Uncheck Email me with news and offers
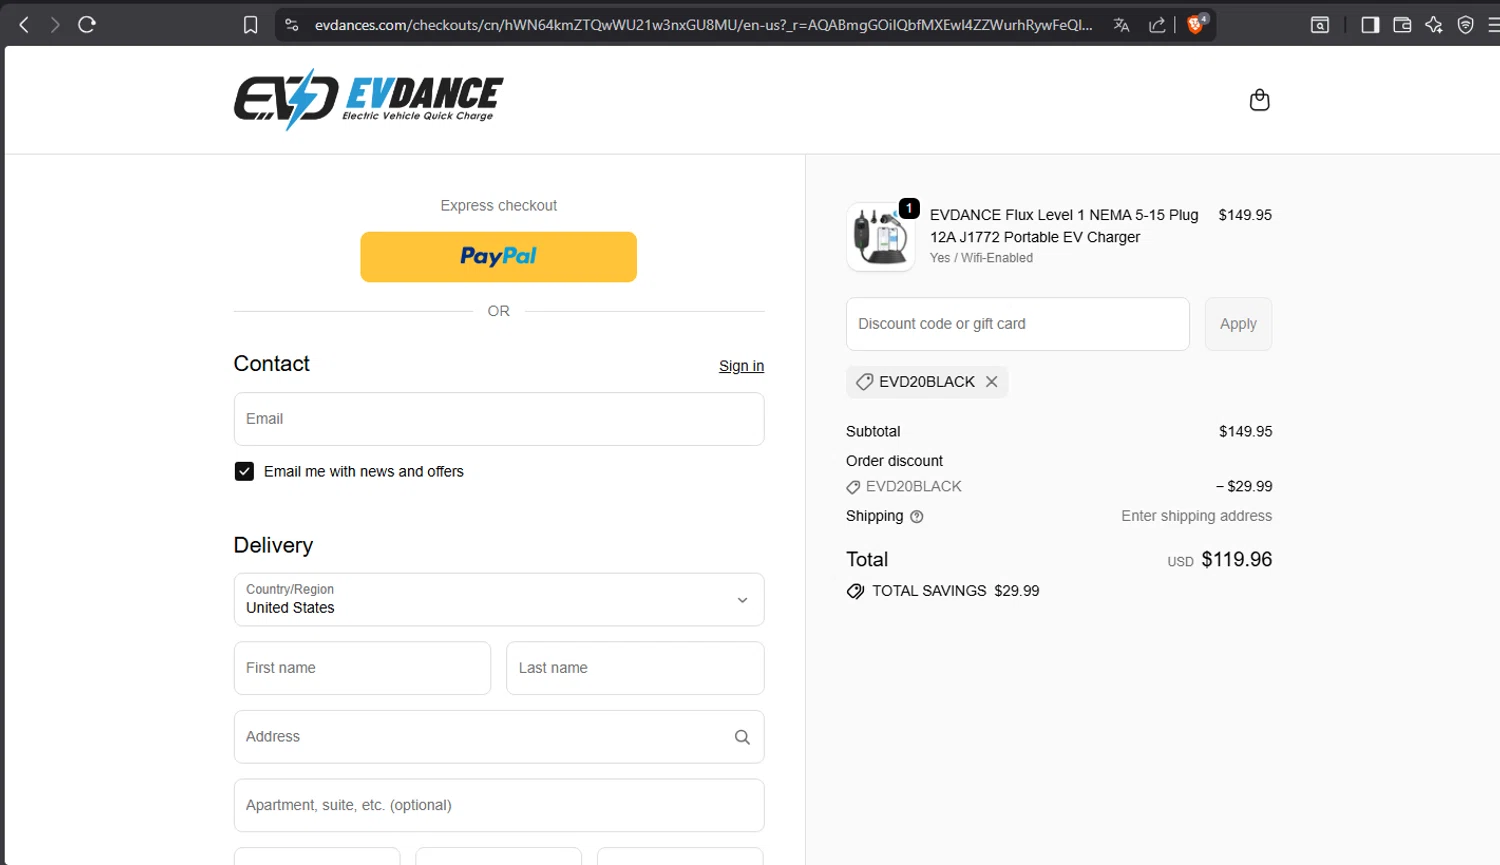The image size is (1500, 865). (x=244, y=471)
